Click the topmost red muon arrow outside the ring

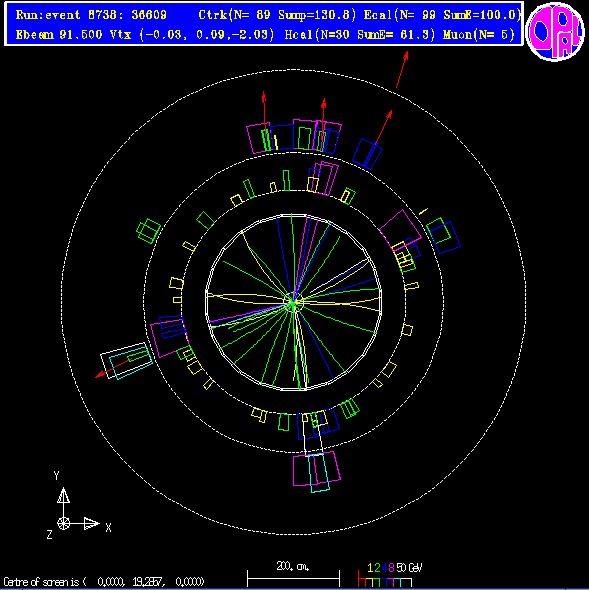(x=402, y=70)
